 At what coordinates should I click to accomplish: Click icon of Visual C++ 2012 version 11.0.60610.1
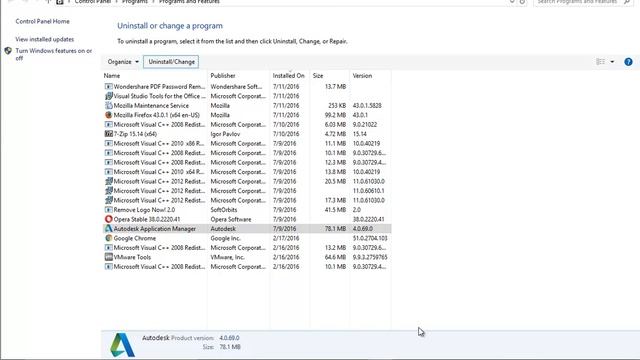109,191
